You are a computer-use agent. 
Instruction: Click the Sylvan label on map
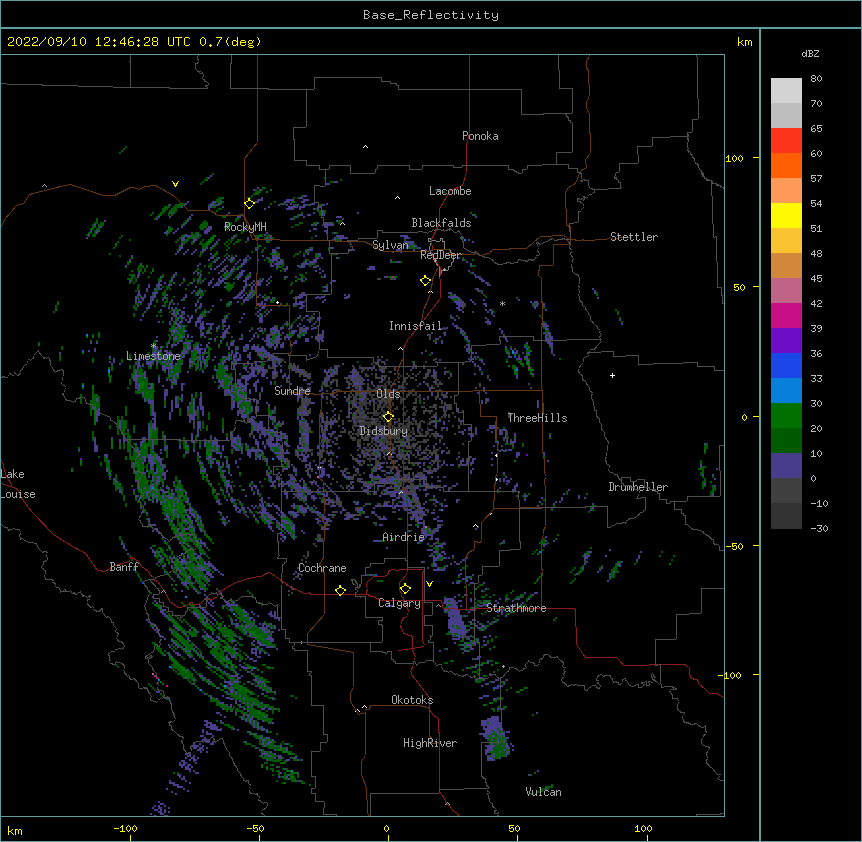(x=390, y=245)
